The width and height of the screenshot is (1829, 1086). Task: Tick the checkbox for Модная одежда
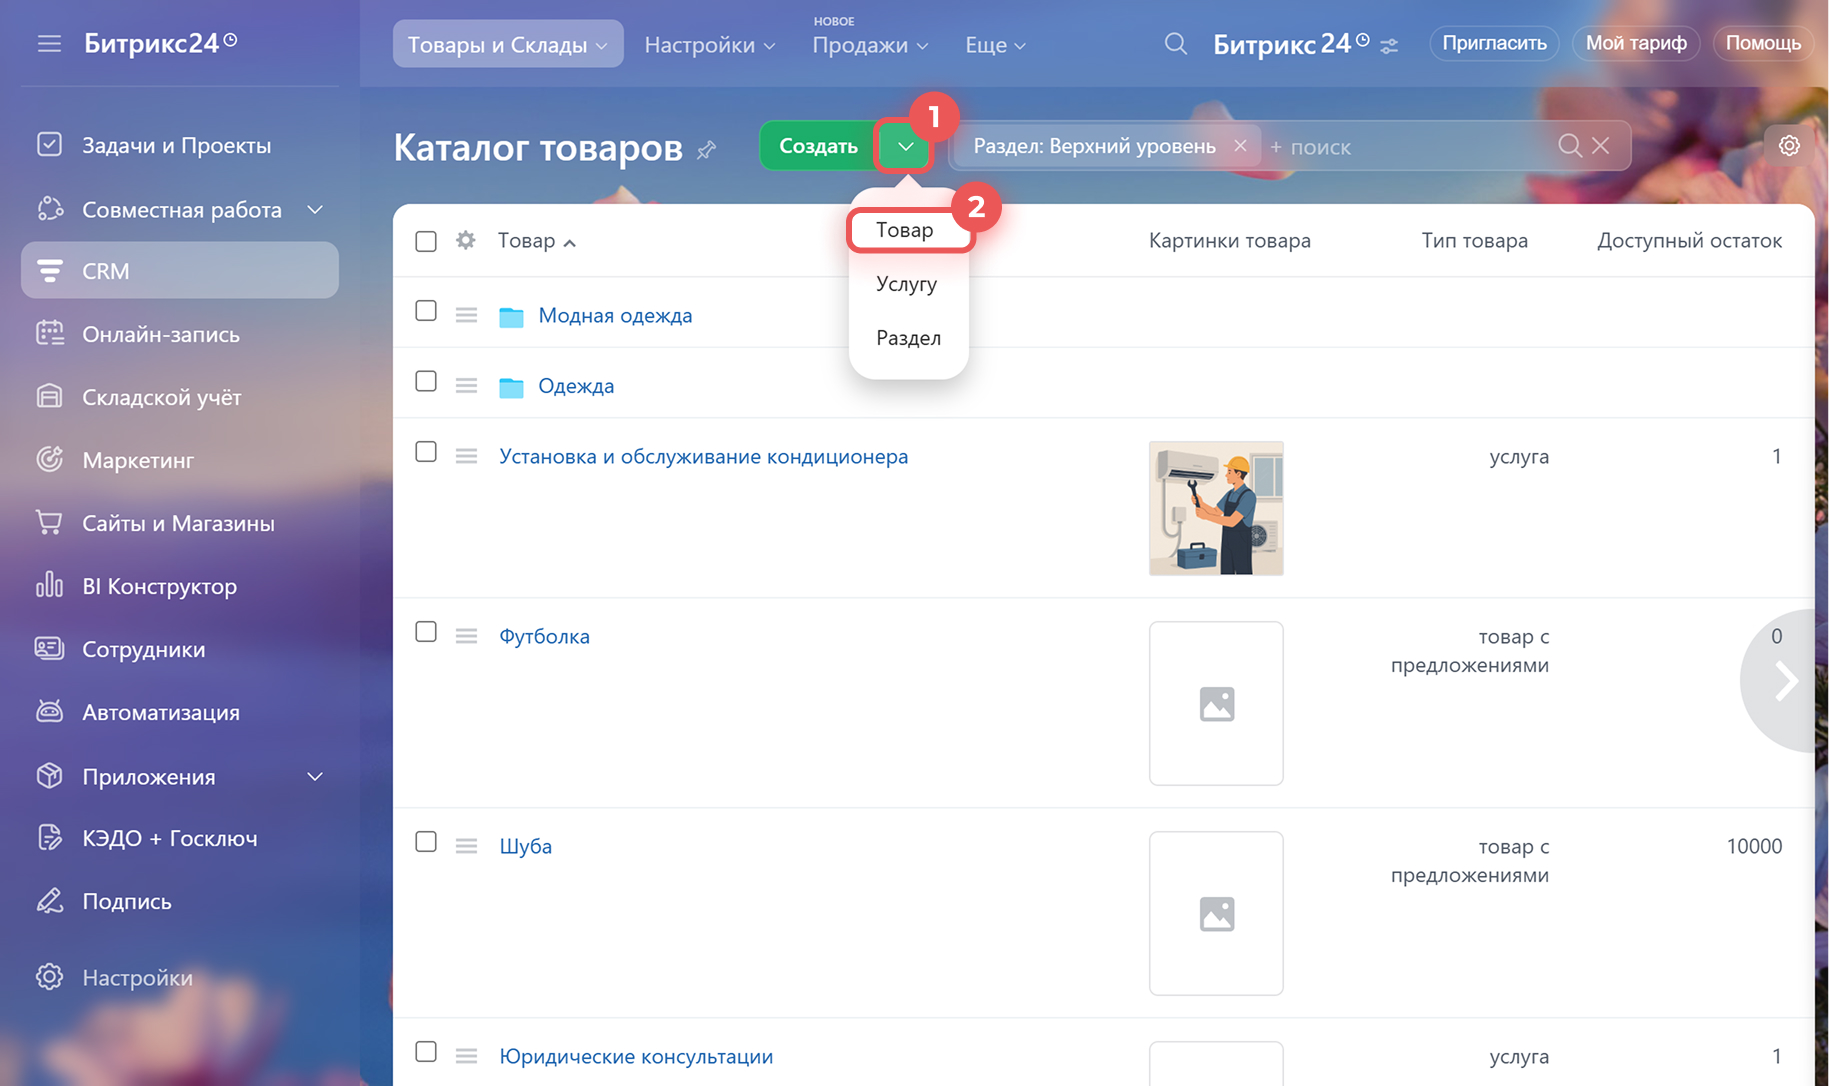[x=426, y=311]
